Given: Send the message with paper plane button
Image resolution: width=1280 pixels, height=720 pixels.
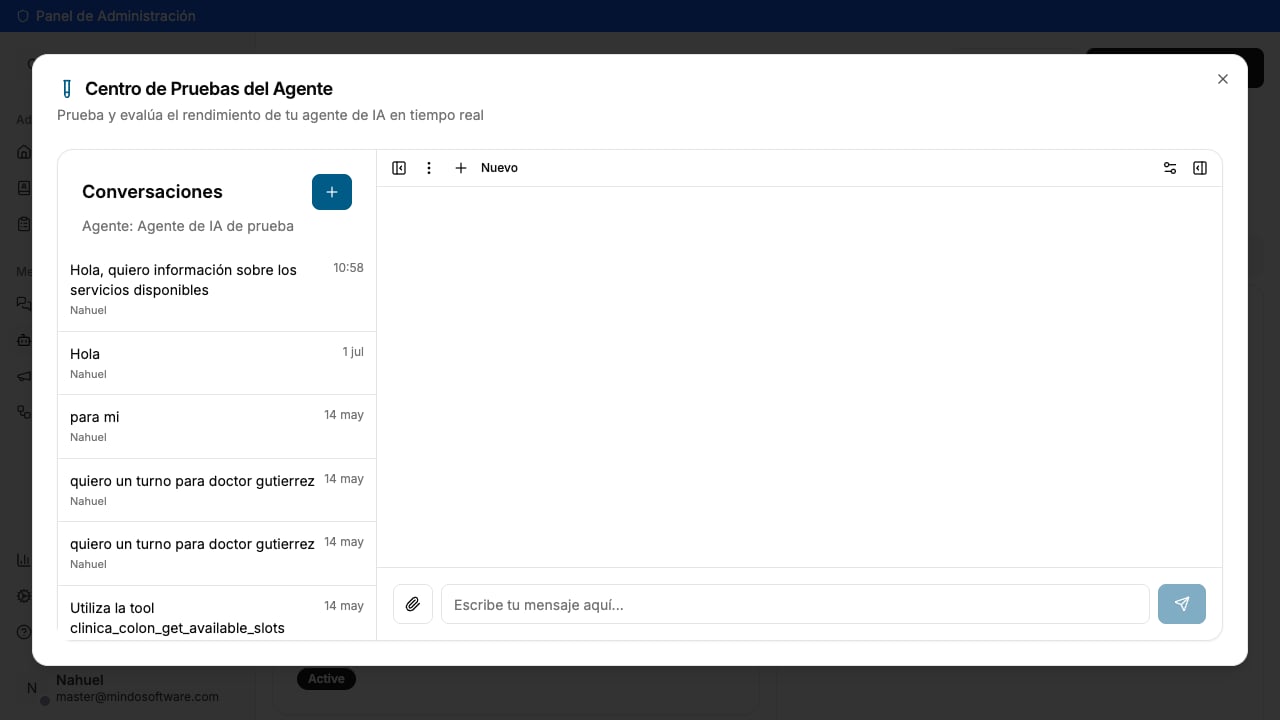Looking at the screenshot, I should [x=1182, y=604].
